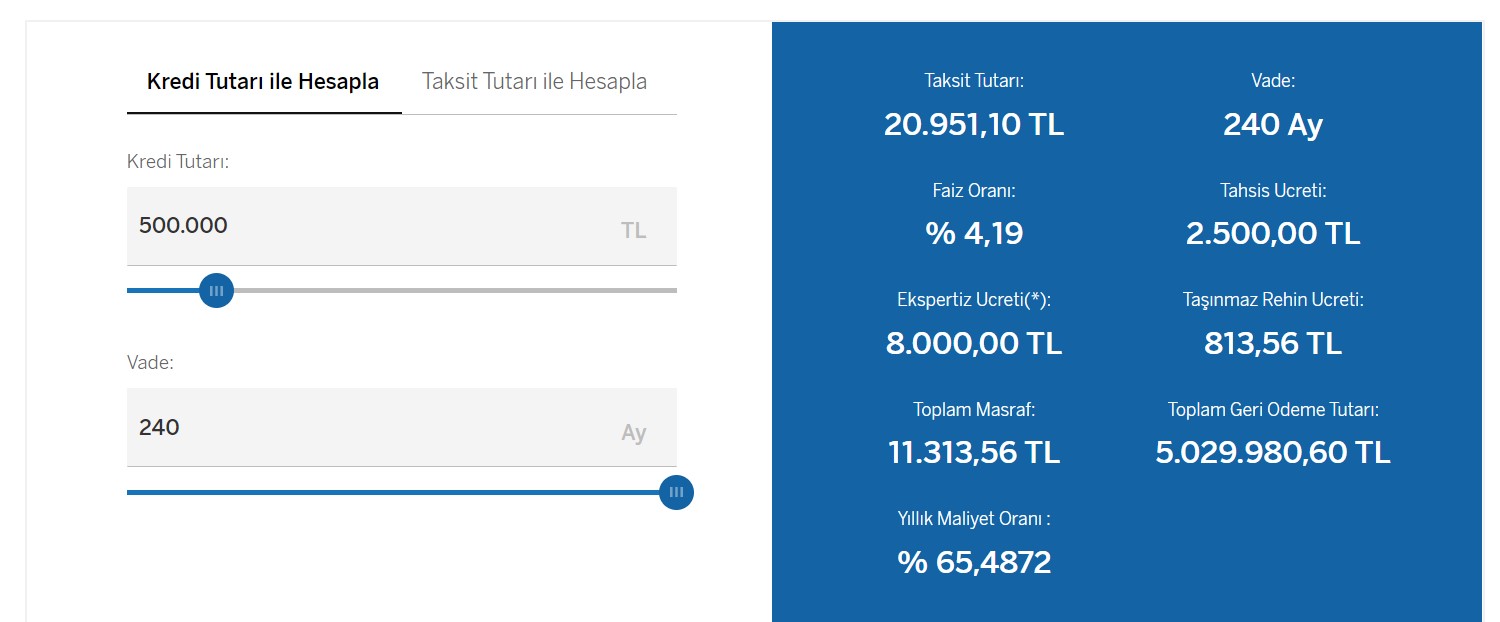Select the Taksit Tutarı value 20.951,10 TL
The image size is (1500, 622).
pos(974,124)
